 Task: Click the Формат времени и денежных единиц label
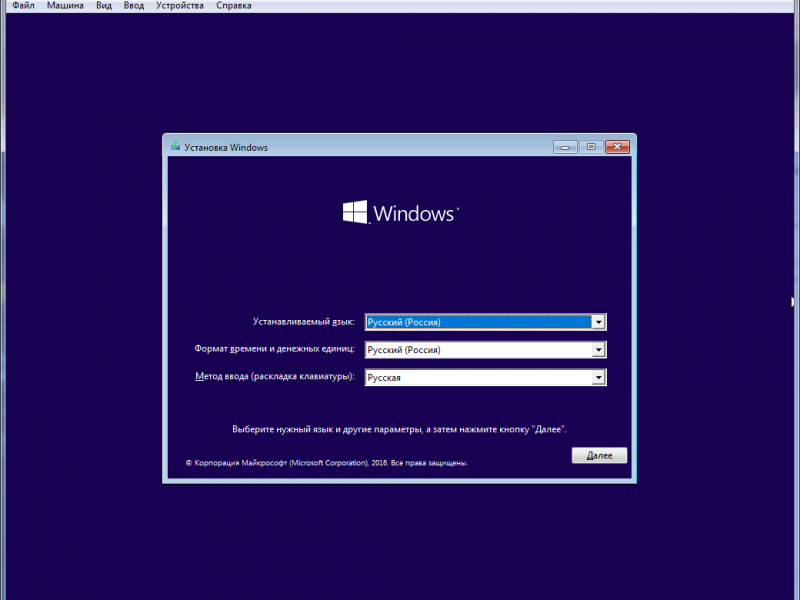click(274, 348)
